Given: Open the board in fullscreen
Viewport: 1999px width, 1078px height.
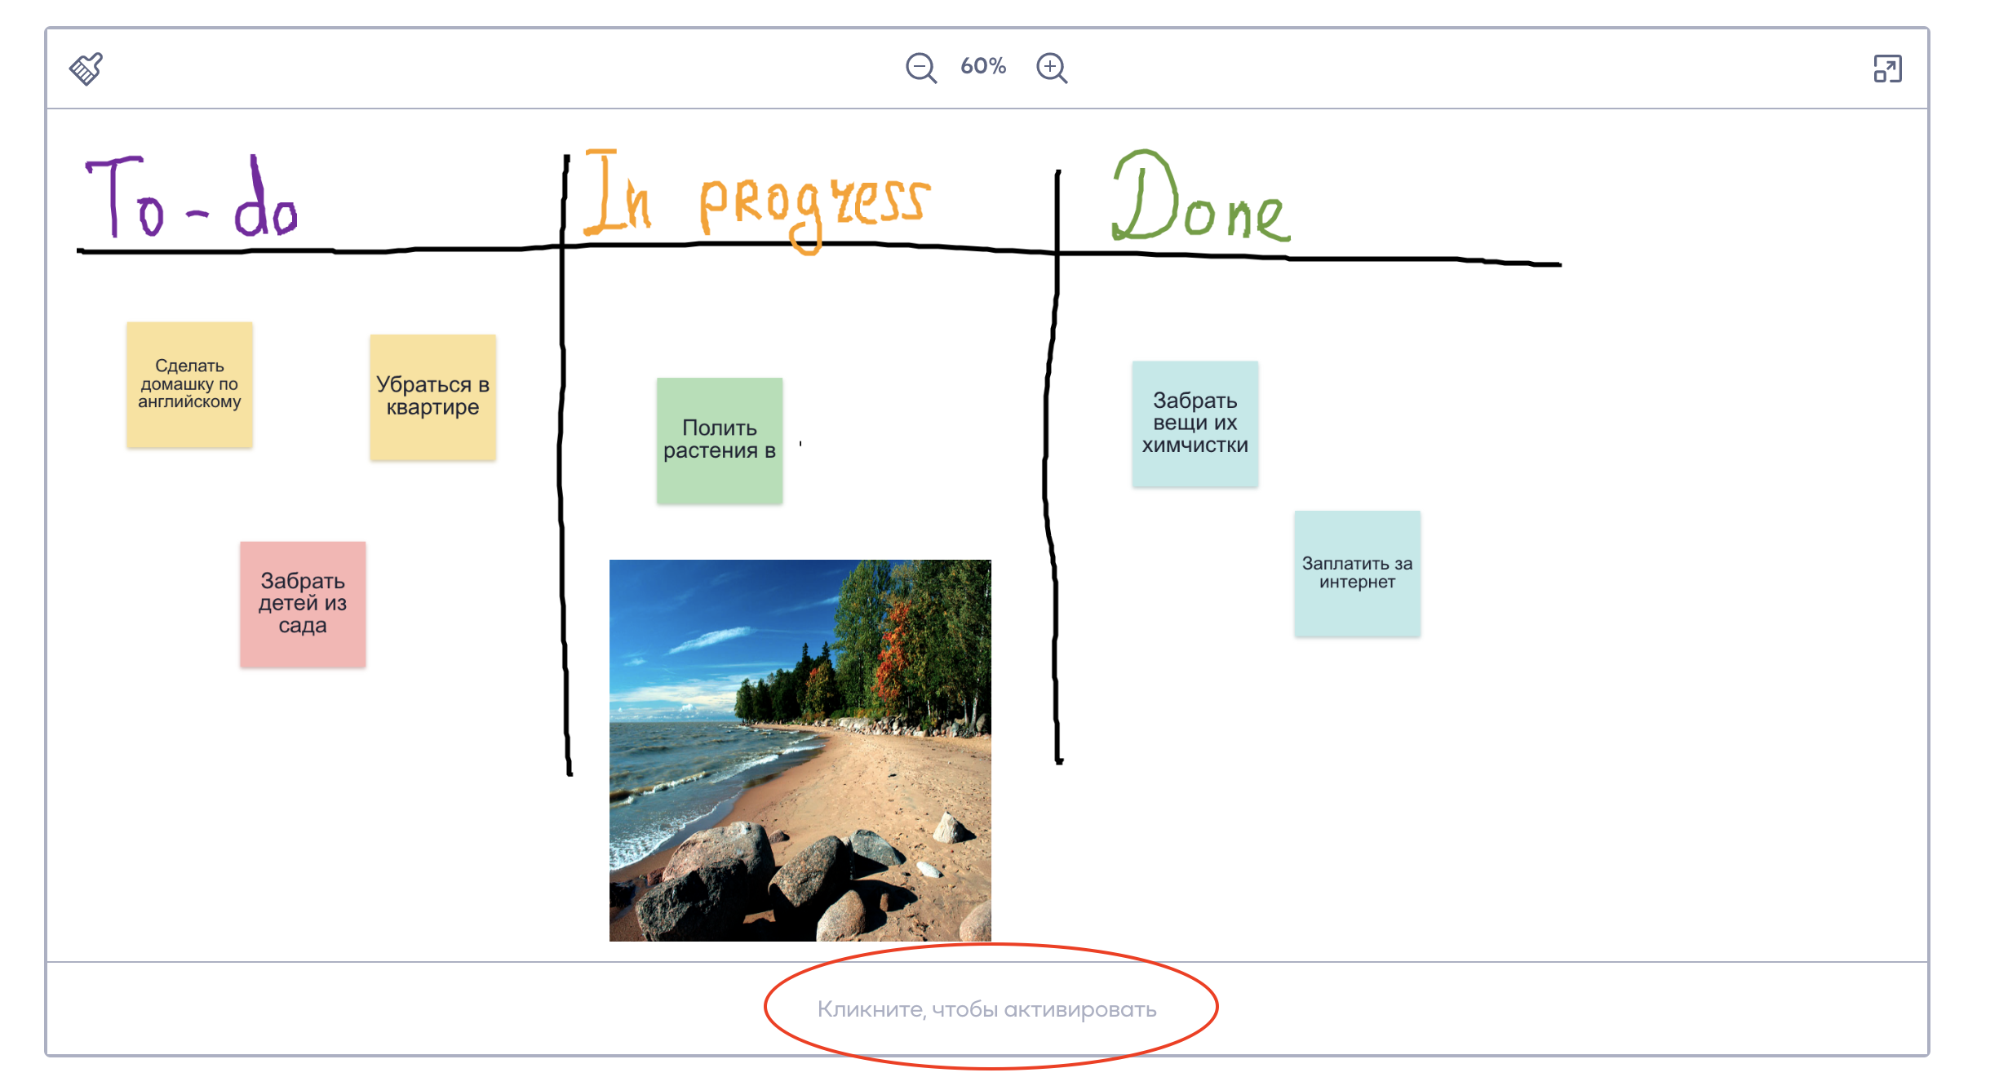Looking at the screenshot, I should click(1887, 68).
